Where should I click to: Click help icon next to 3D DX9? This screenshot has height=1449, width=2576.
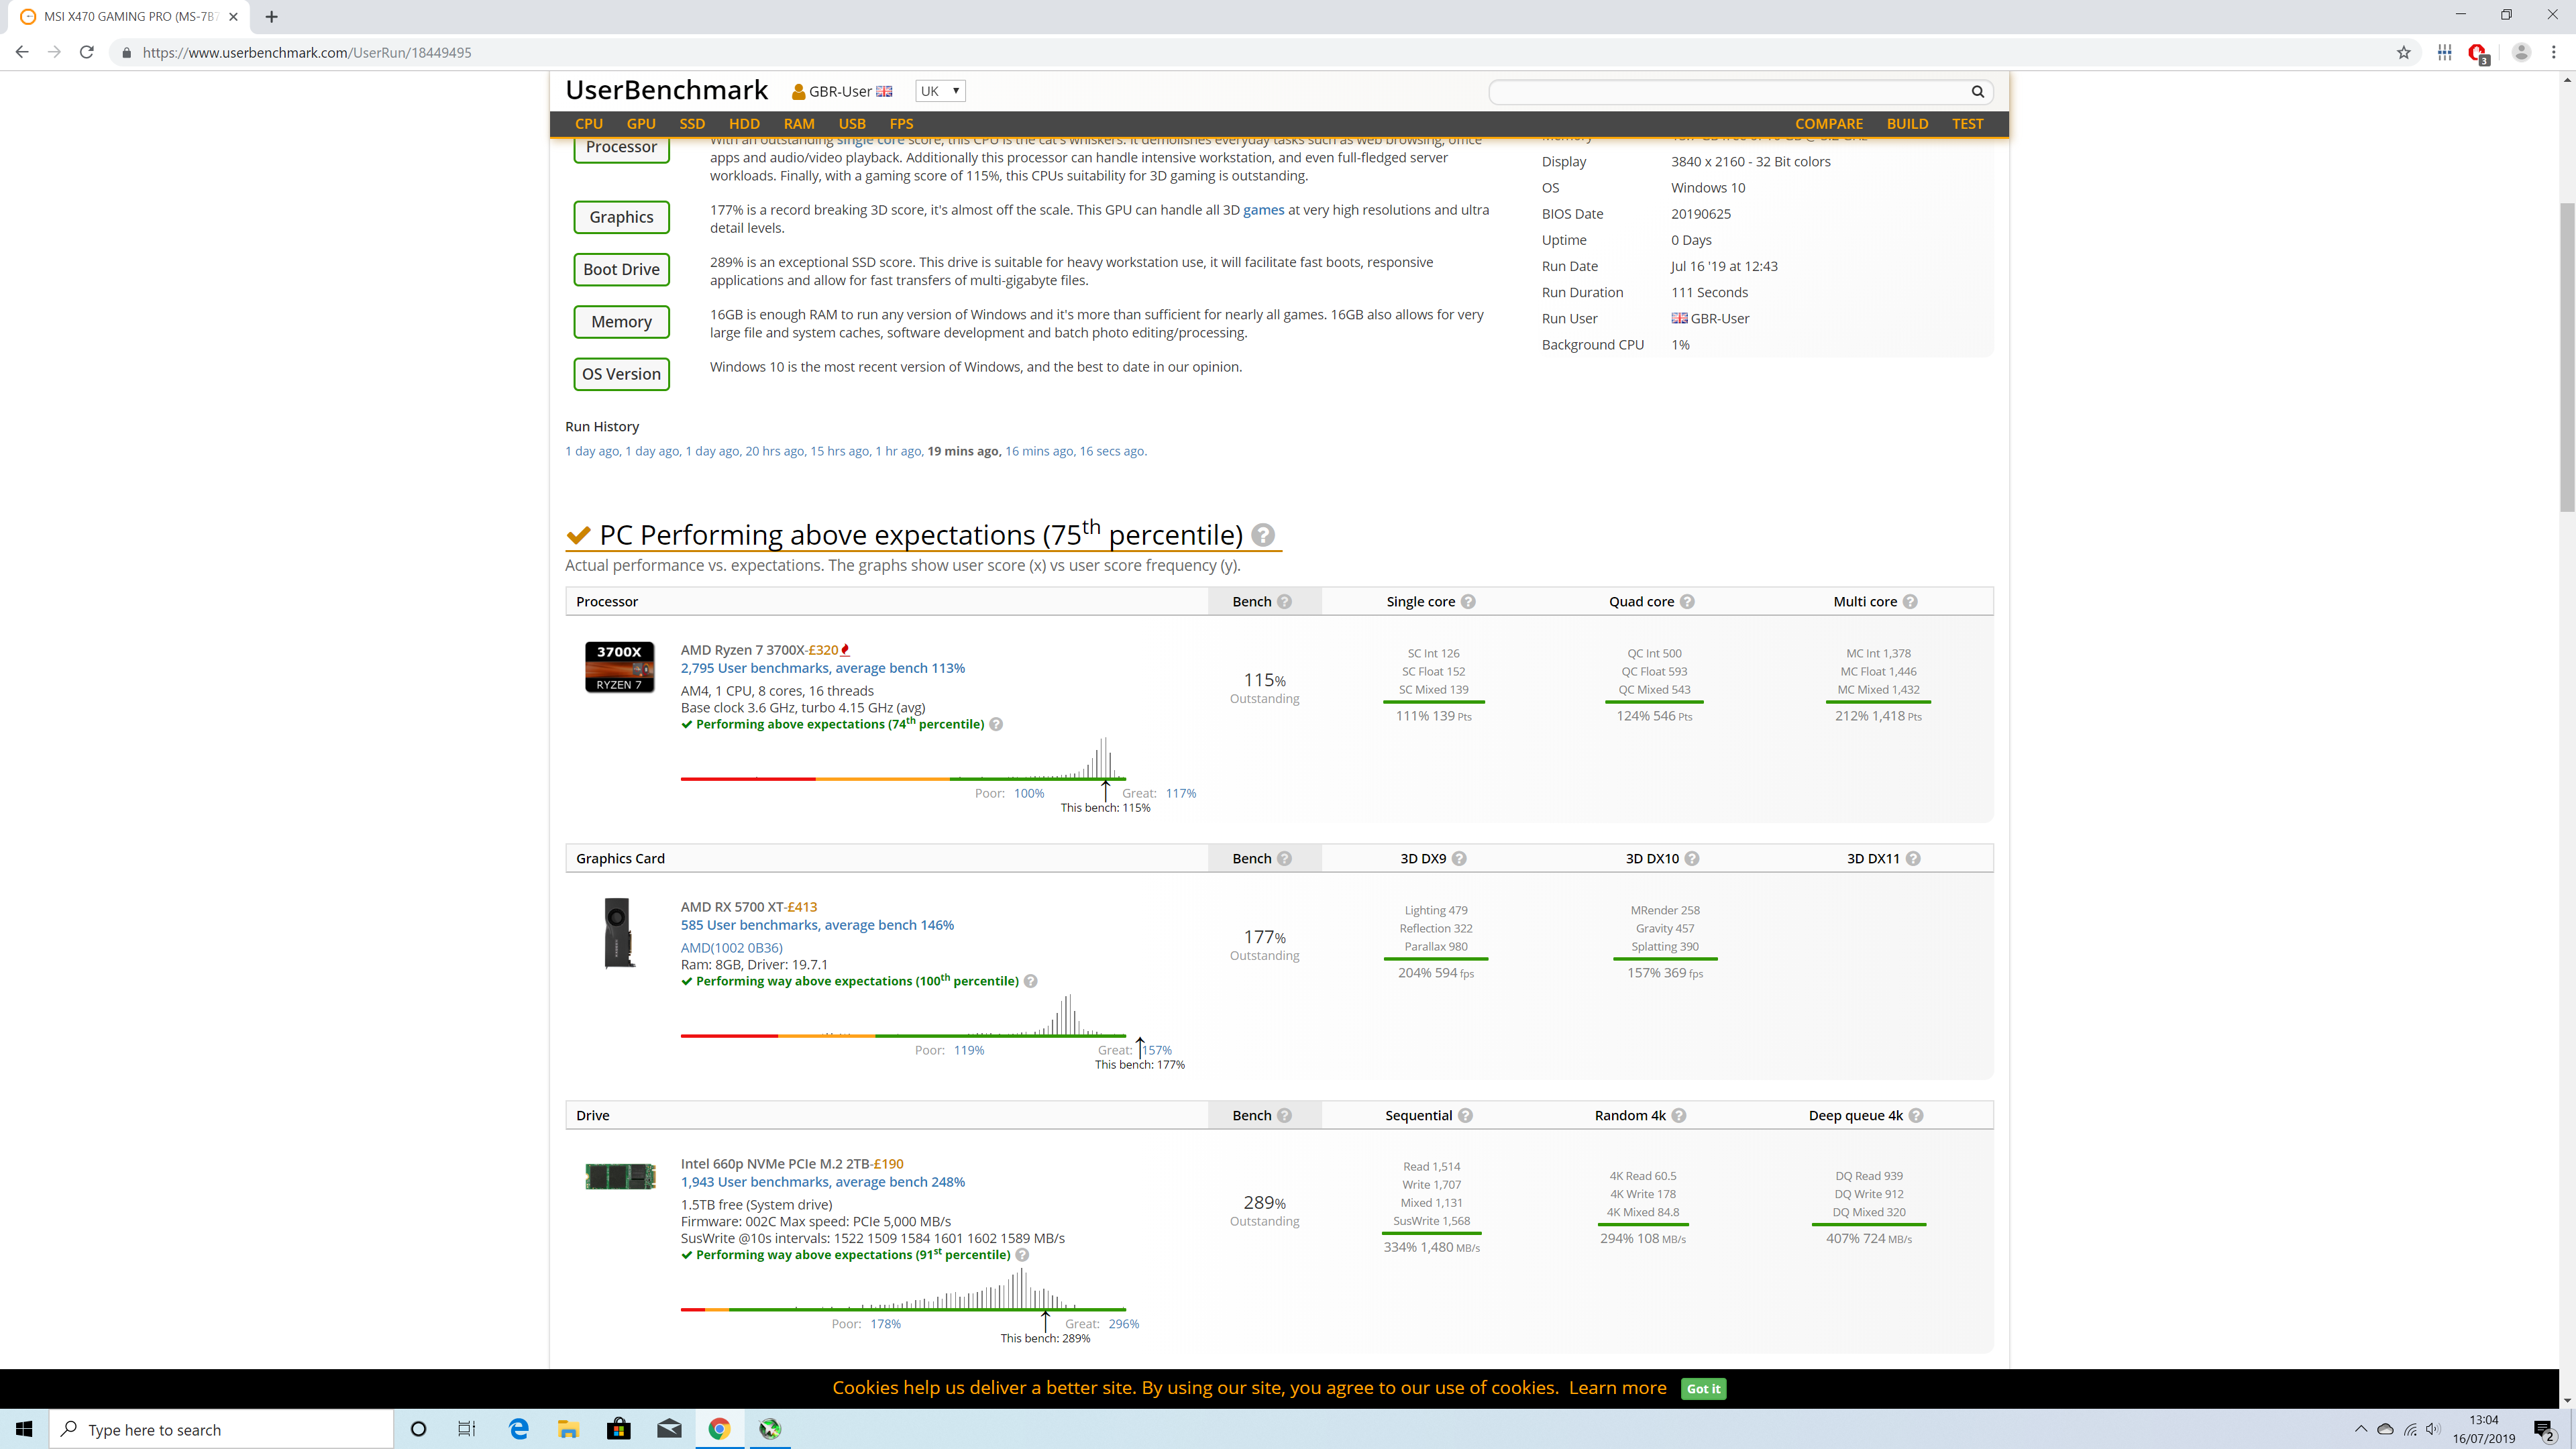click(x=1459, y=858)
